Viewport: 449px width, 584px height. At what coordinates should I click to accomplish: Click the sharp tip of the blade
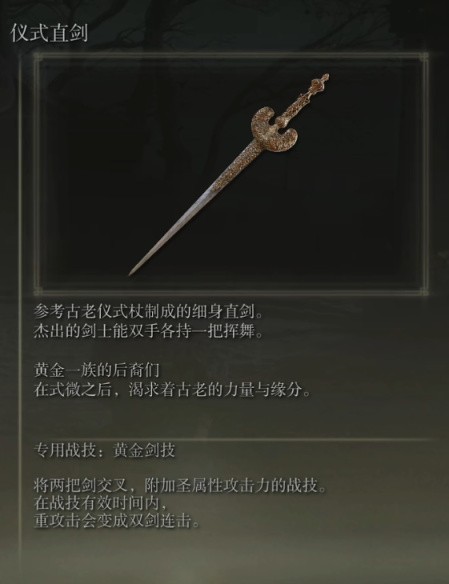pos(132,272)
